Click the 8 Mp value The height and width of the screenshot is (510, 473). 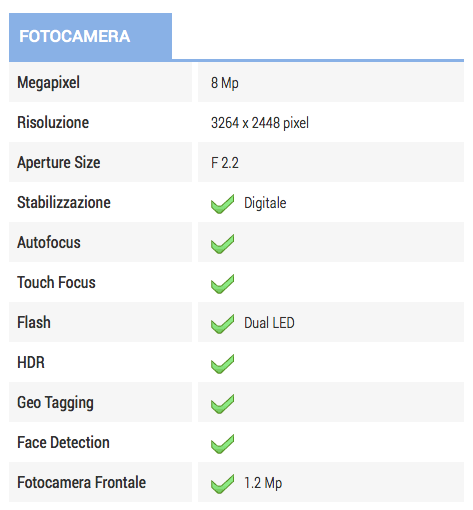pos(225,83)
